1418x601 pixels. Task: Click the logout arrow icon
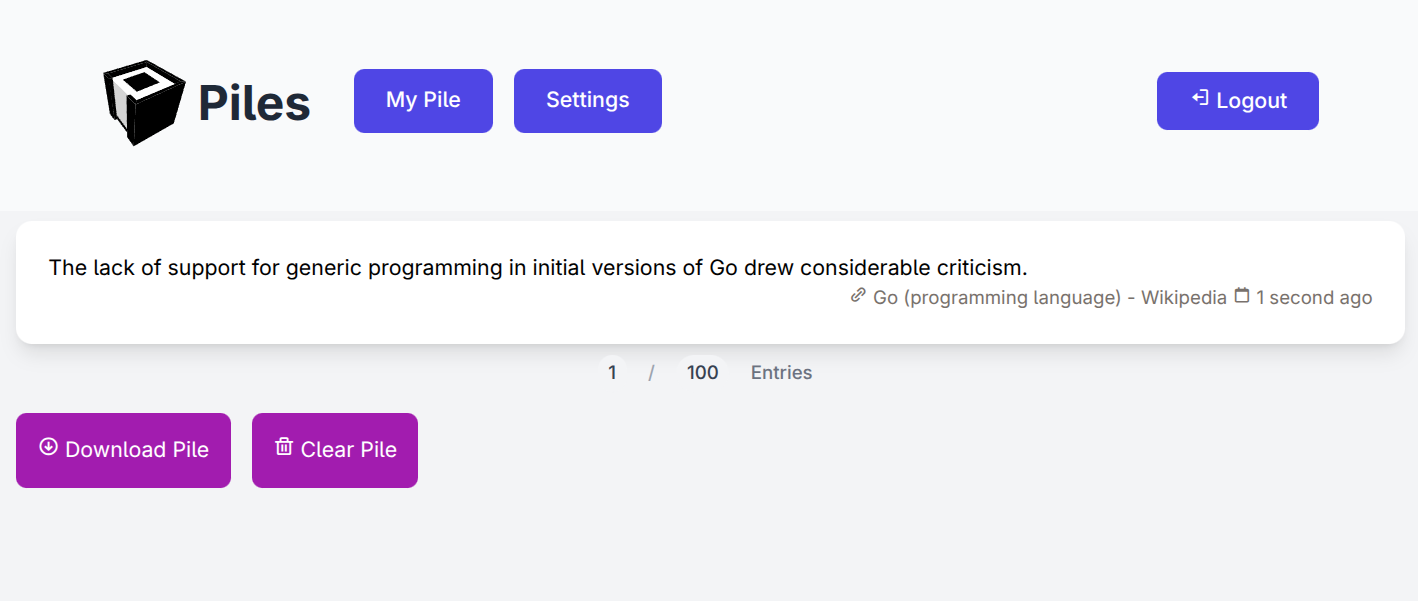(1200, 98)
